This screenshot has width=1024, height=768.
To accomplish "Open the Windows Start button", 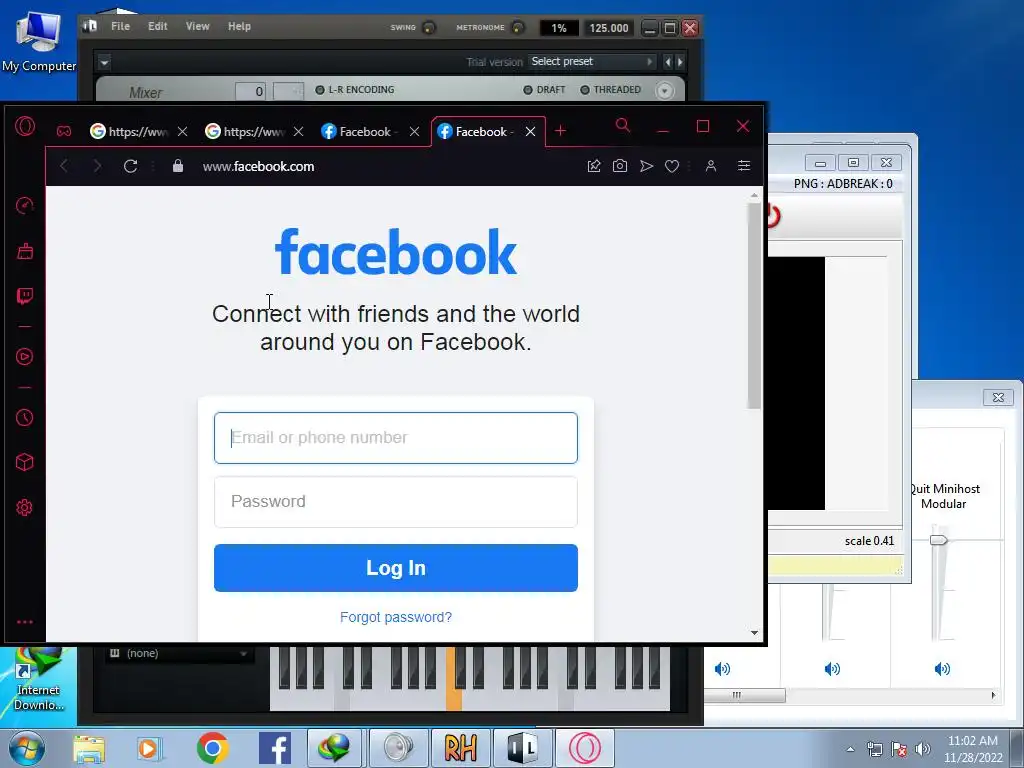I will point(27,748).
